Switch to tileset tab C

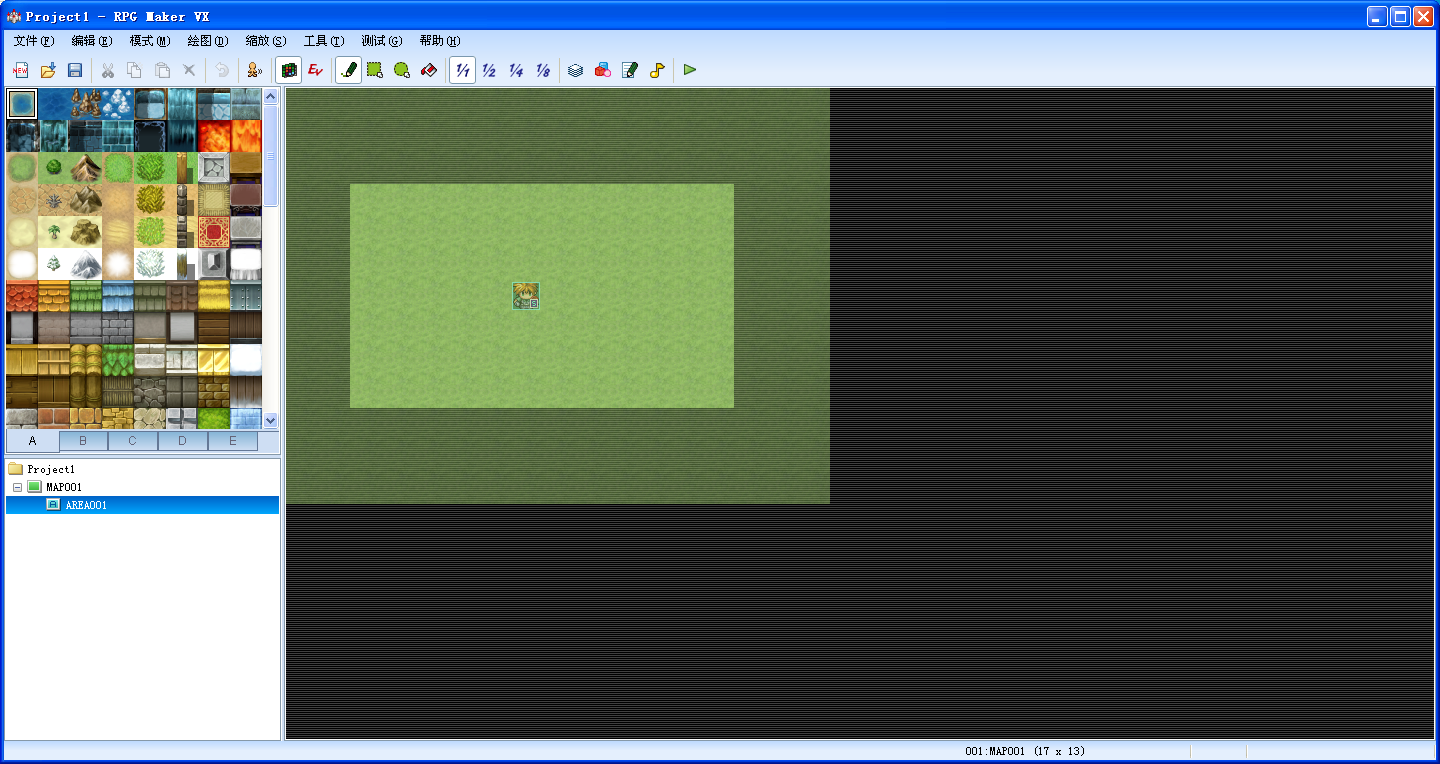click(x=133, y=441)
